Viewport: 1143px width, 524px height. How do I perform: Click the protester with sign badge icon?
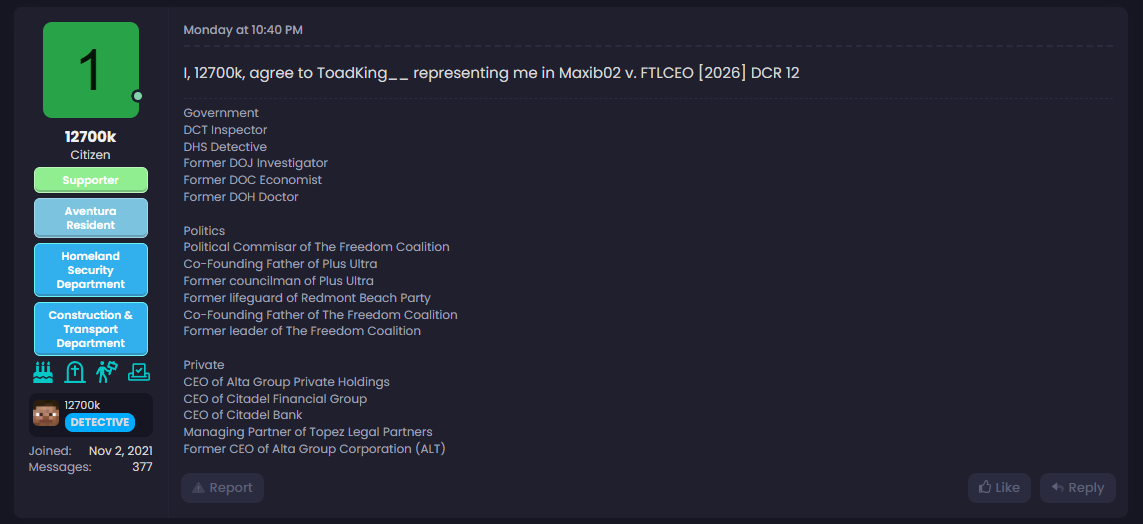[107, 372]
